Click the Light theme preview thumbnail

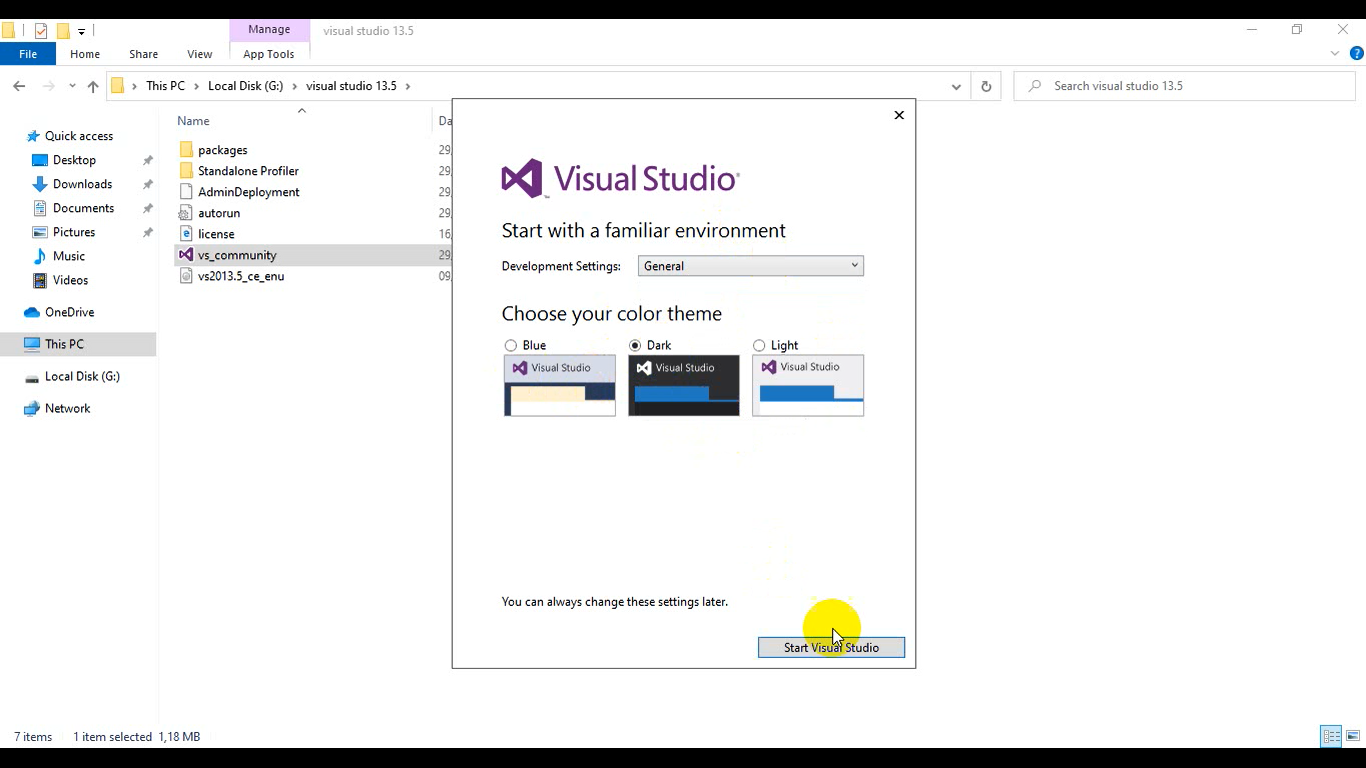(x=808, y=385)
